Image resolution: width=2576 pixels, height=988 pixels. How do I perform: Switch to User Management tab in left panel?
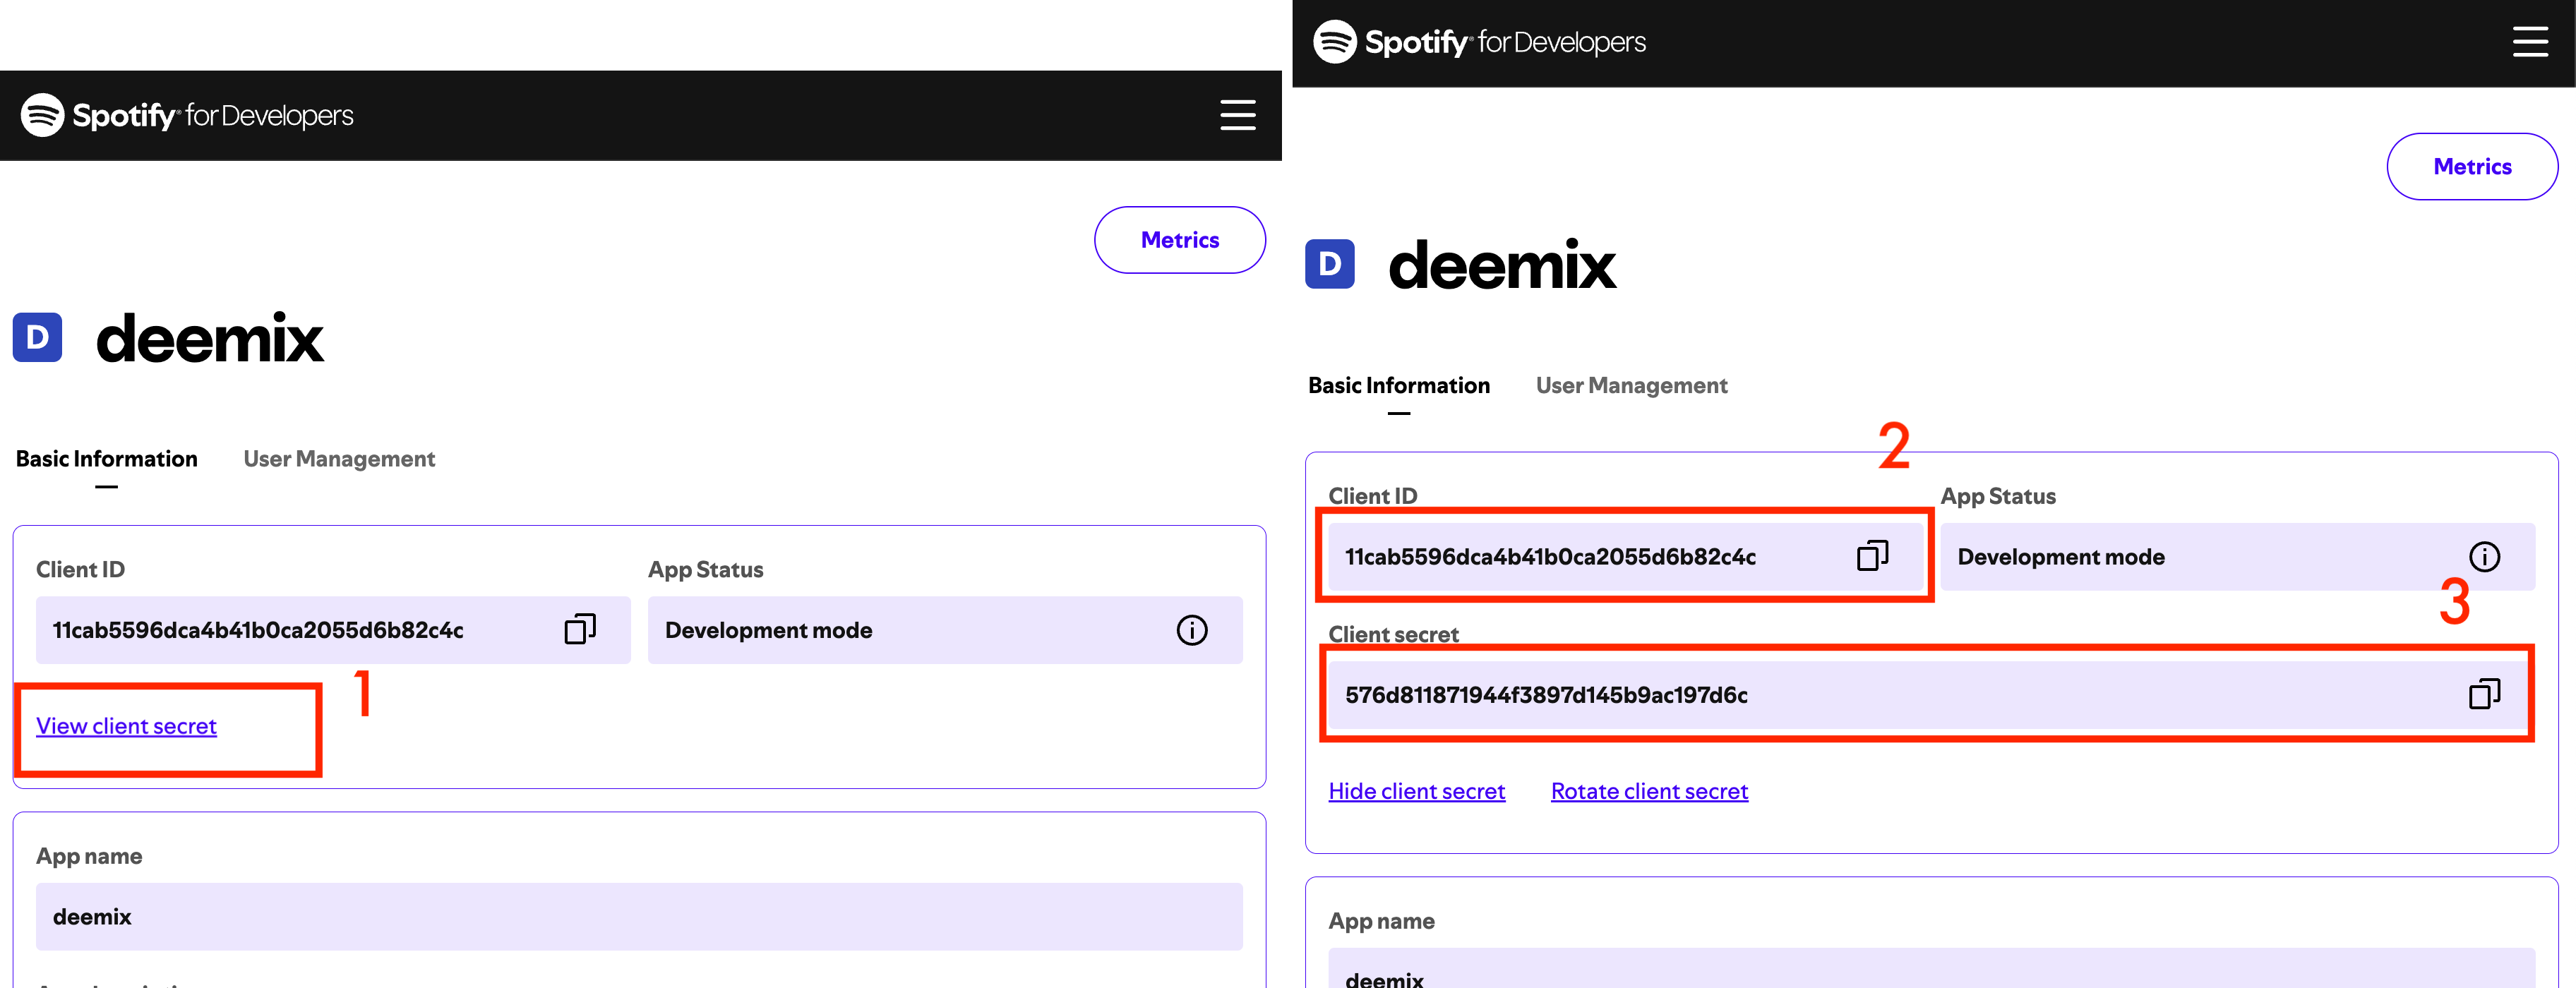pyautogui.click(x=339, y=459)
